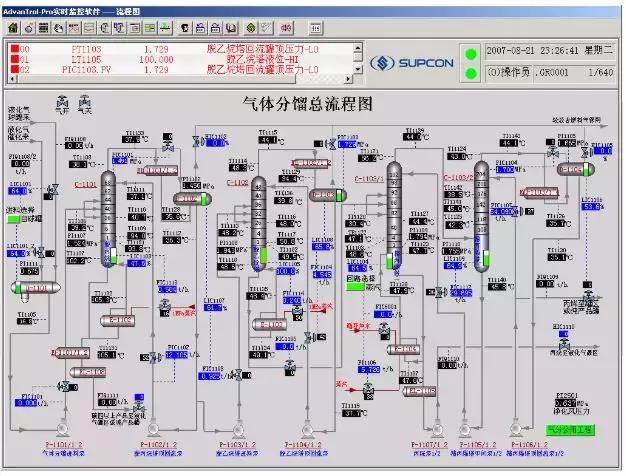This screenshot has width=626, height=476.
Task: Open the PIC1104 pressure value box
Action: click(x=505, y=169)
